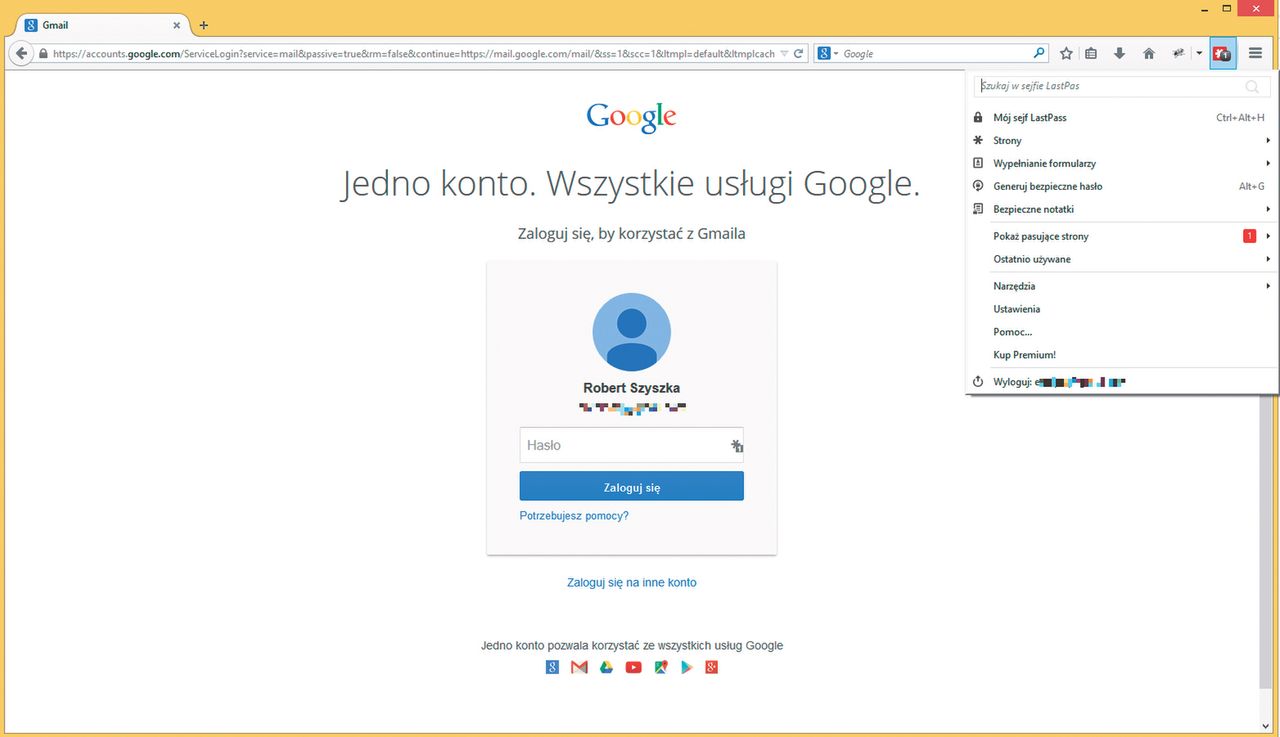Image resolution: width=1280 pixels, height=737 pixels.
Task: Click the magnifier icon in the LastPass search field
Action: pos(1252,87)
